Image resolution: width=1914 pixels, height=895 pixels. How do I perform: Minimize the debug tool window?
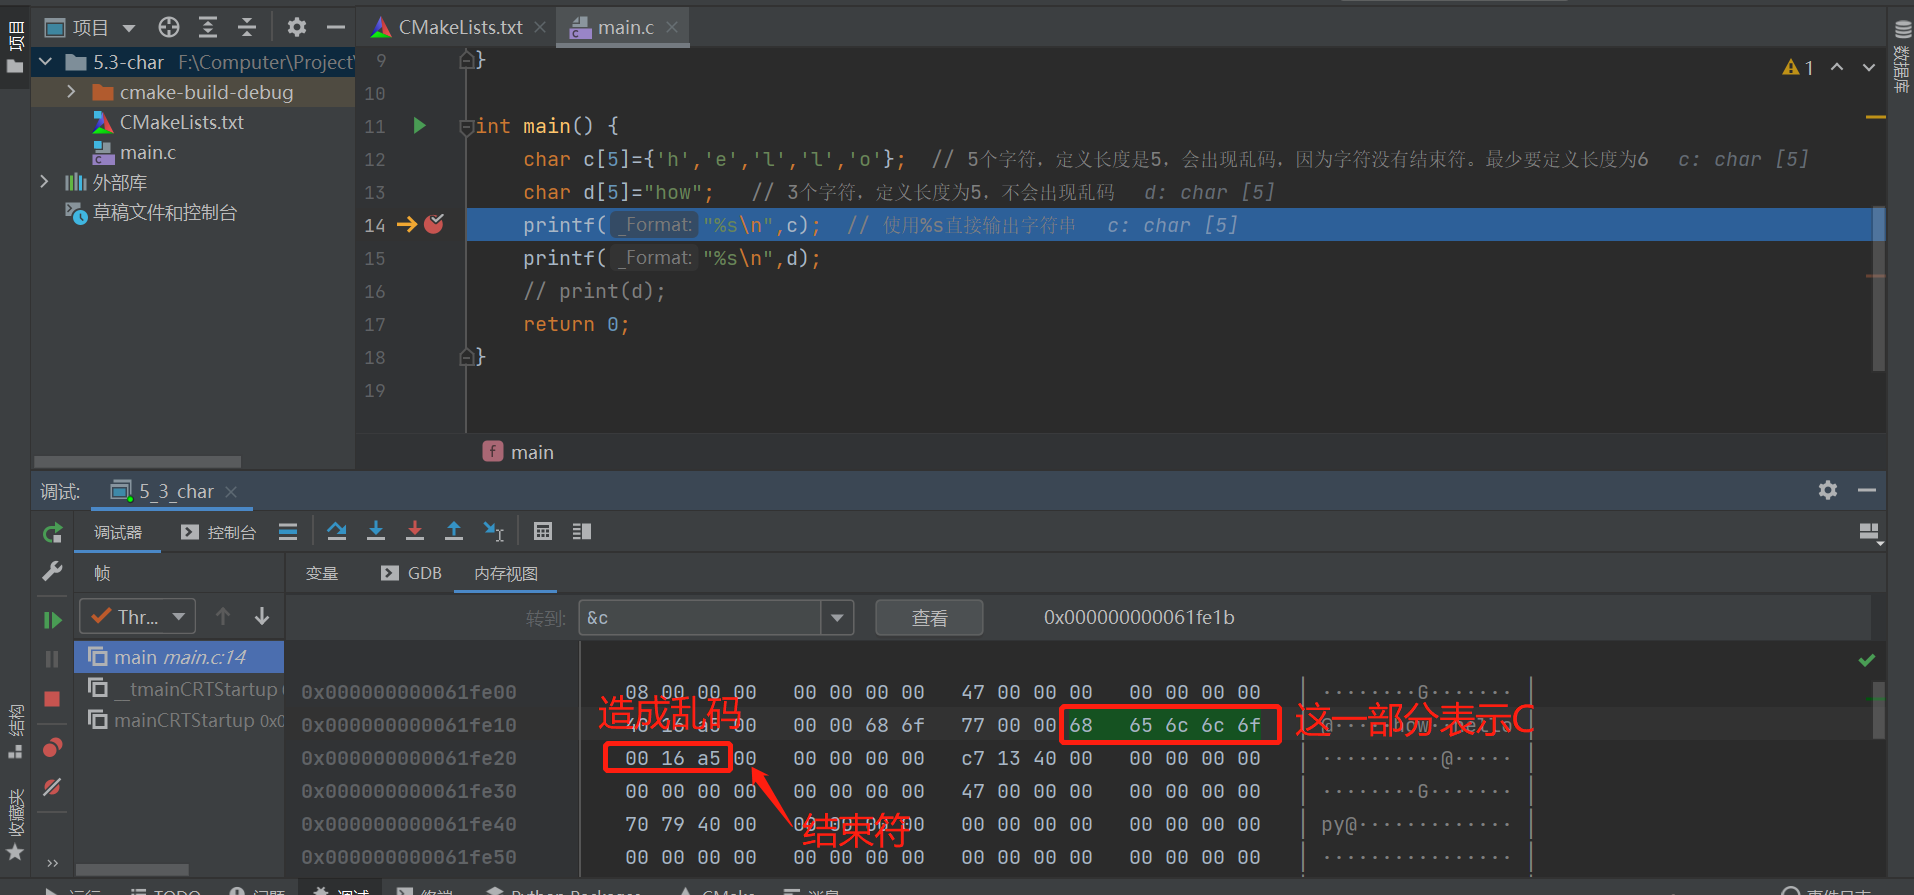[1866, 490]
